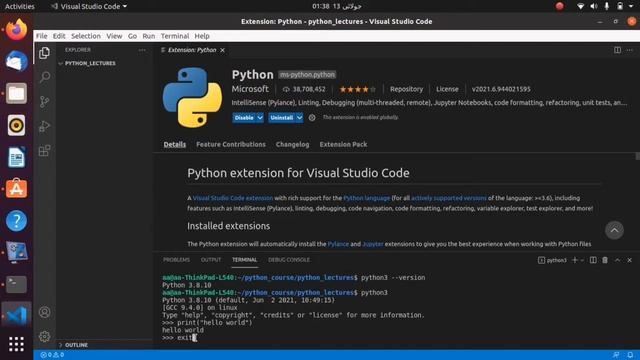Open the Help menu
The width and height of the screenshot is (640, 360).
click(x=202, y=36)
